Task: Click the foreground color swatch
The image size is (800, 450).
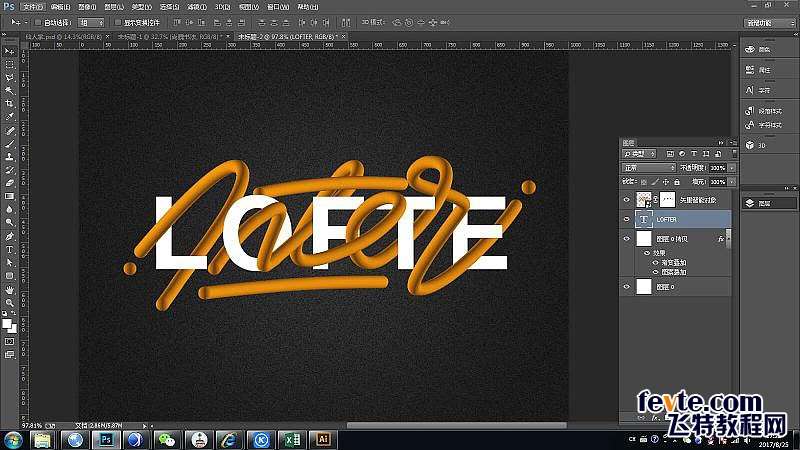Action: click(7, 323)
